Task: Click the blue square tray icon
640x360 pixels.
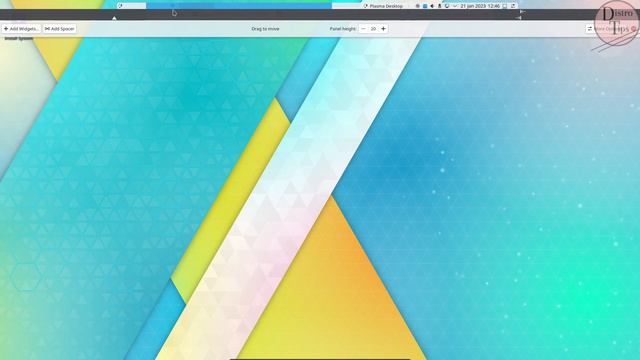Action: pyautogui.click(x=425, y=6)
